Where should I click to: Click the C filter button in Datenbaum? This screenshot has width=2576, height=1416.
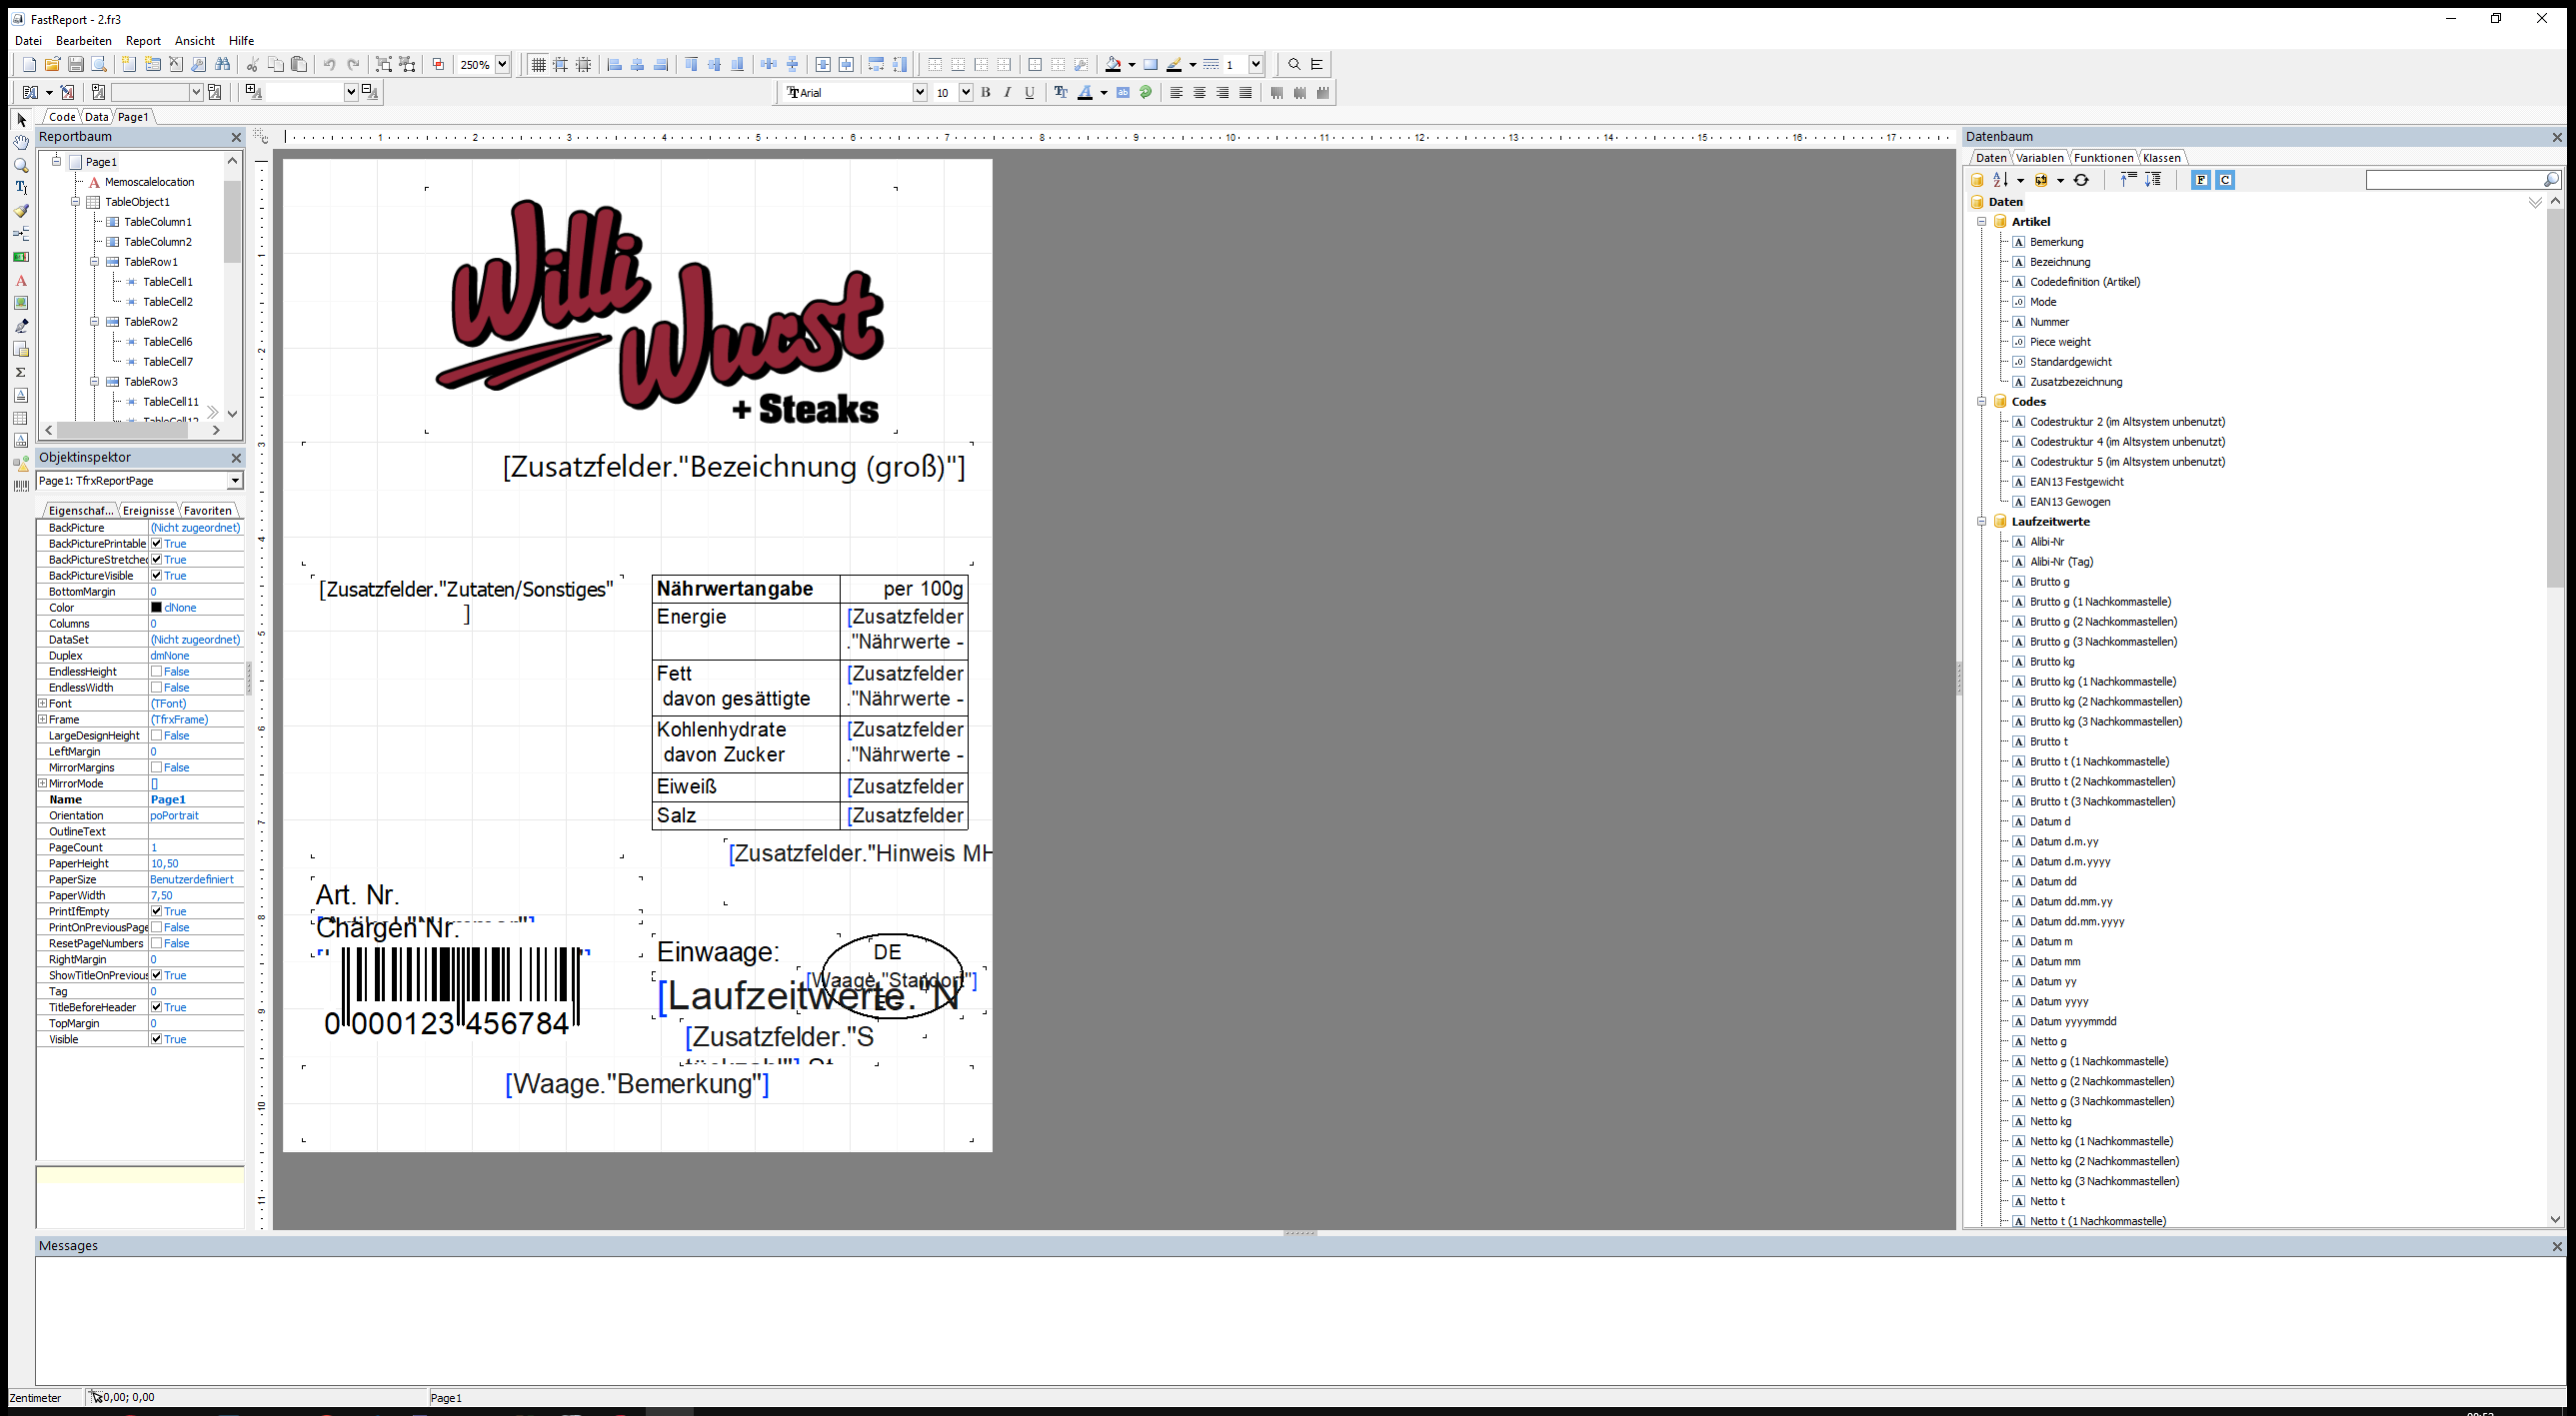point(2225,180)
